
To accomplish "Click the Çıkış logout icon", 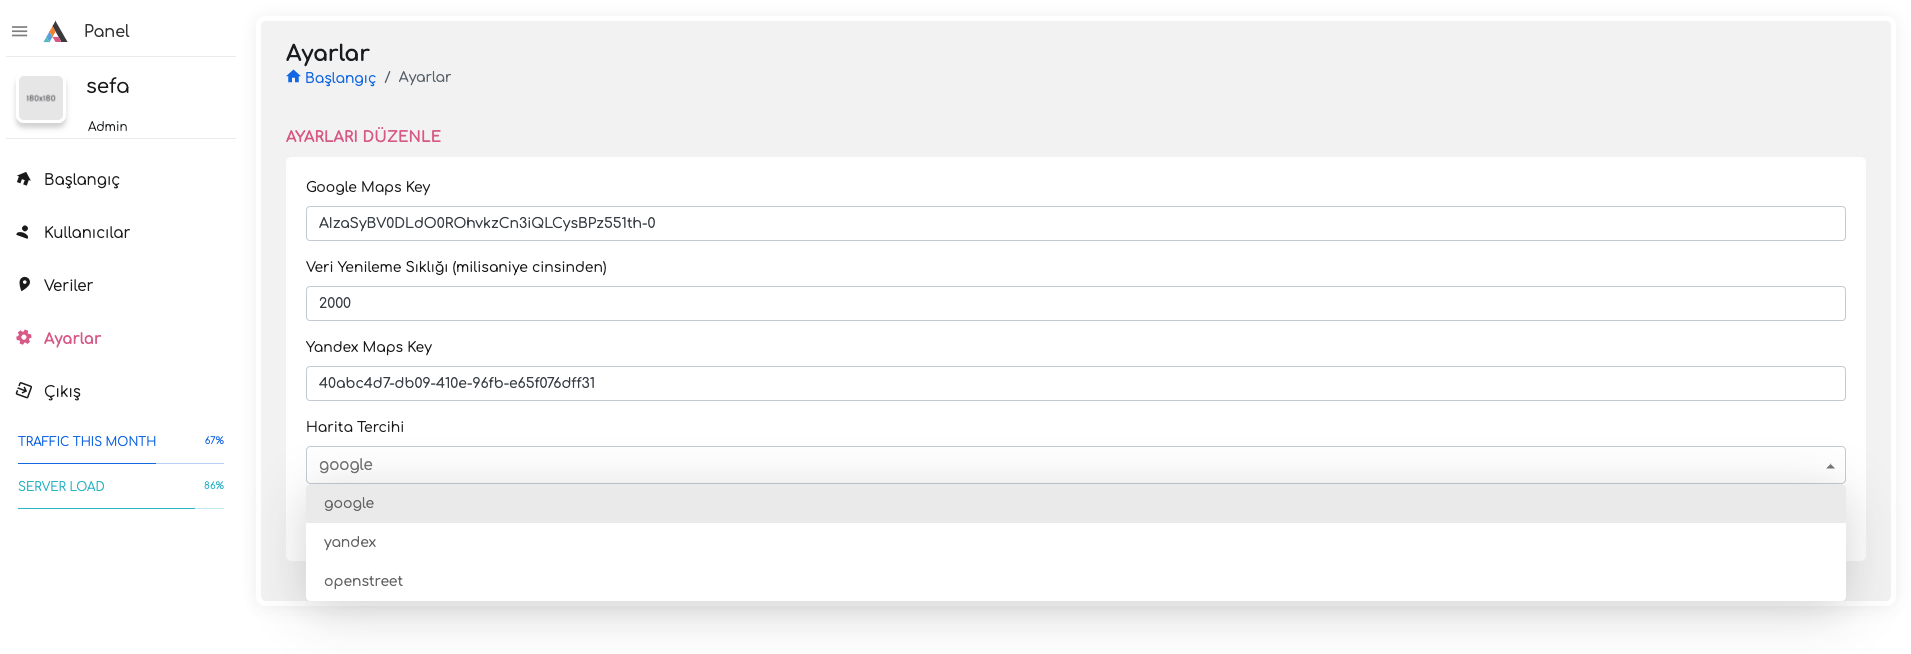I will (x=24, y=391).
